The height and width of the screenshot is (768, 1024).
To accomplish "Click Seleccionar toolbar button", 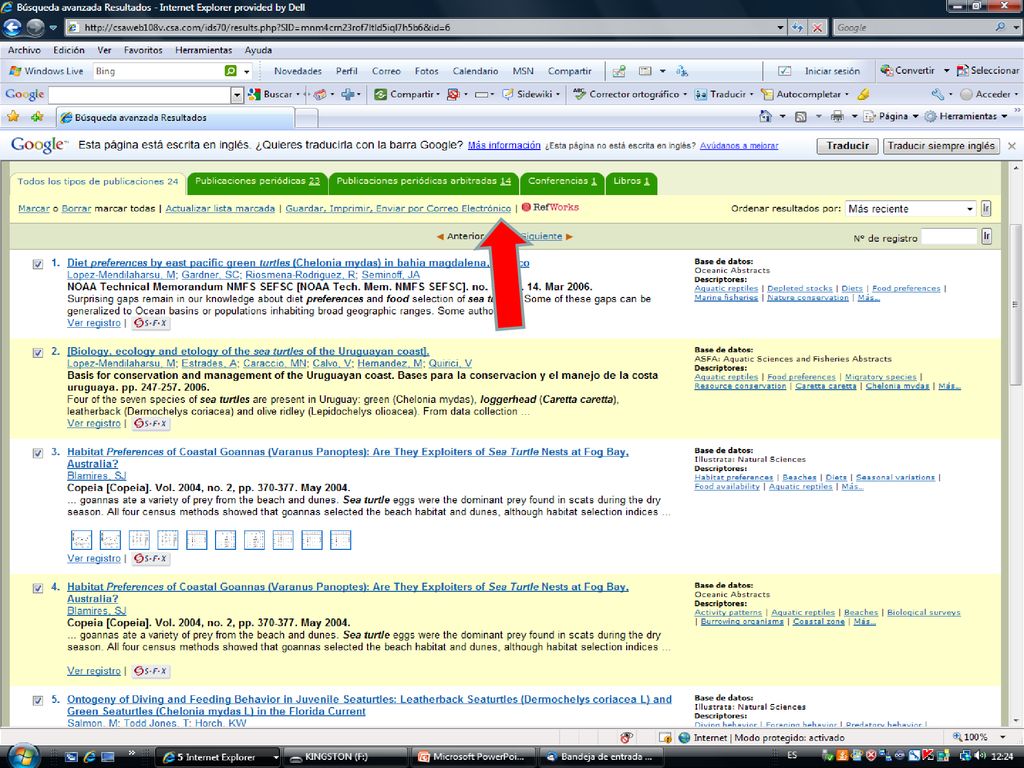I will [987, 70].
